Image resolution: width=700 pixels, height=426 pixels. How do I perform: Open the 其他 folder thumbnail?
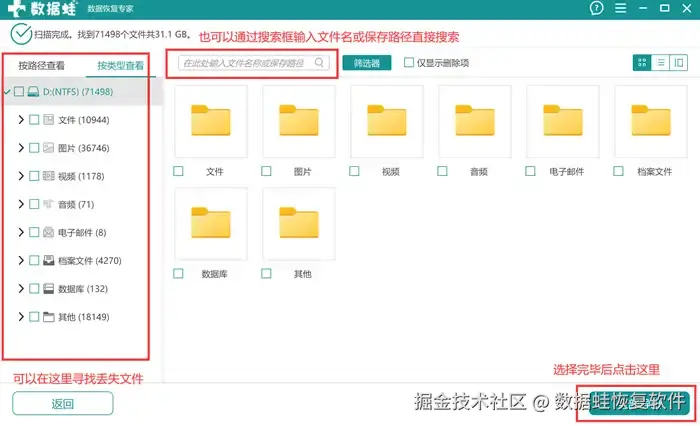tap(299, 223)
